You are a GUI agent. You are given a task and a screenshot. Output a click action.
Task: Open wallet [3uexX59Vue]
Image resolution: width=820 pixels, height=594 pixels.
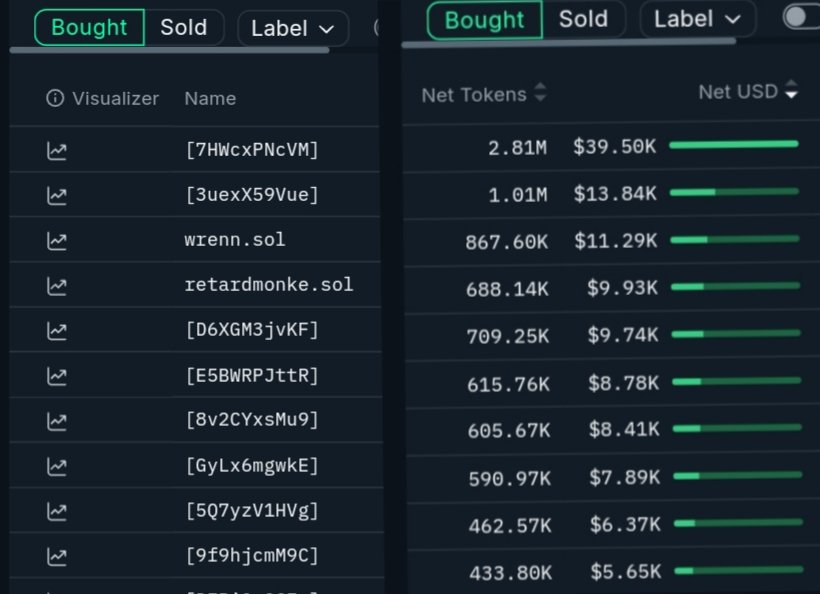click(252, 195)
